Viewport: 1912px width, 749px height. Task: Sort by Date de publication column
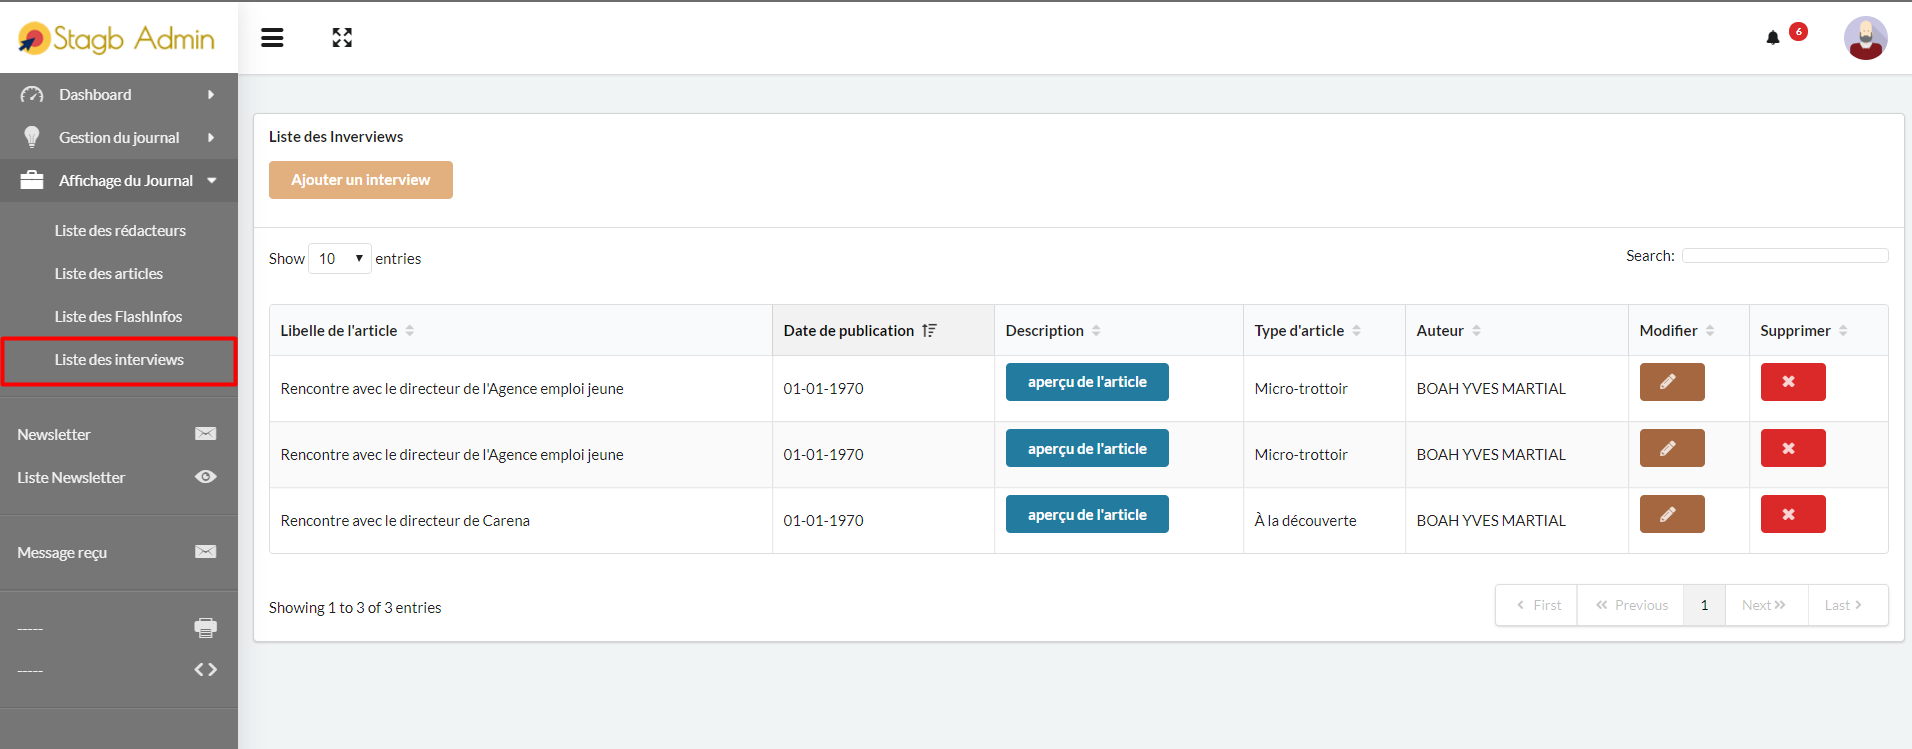tap(883, 330)
